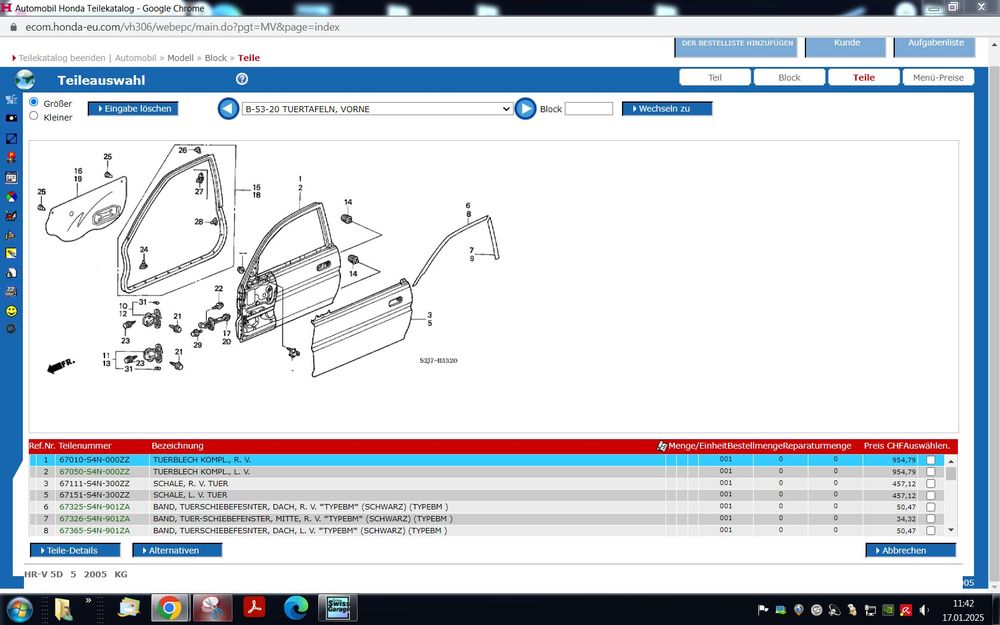Select the Größer radio button
This screenshot has width=1000, height=625.
tap(34, 102)
